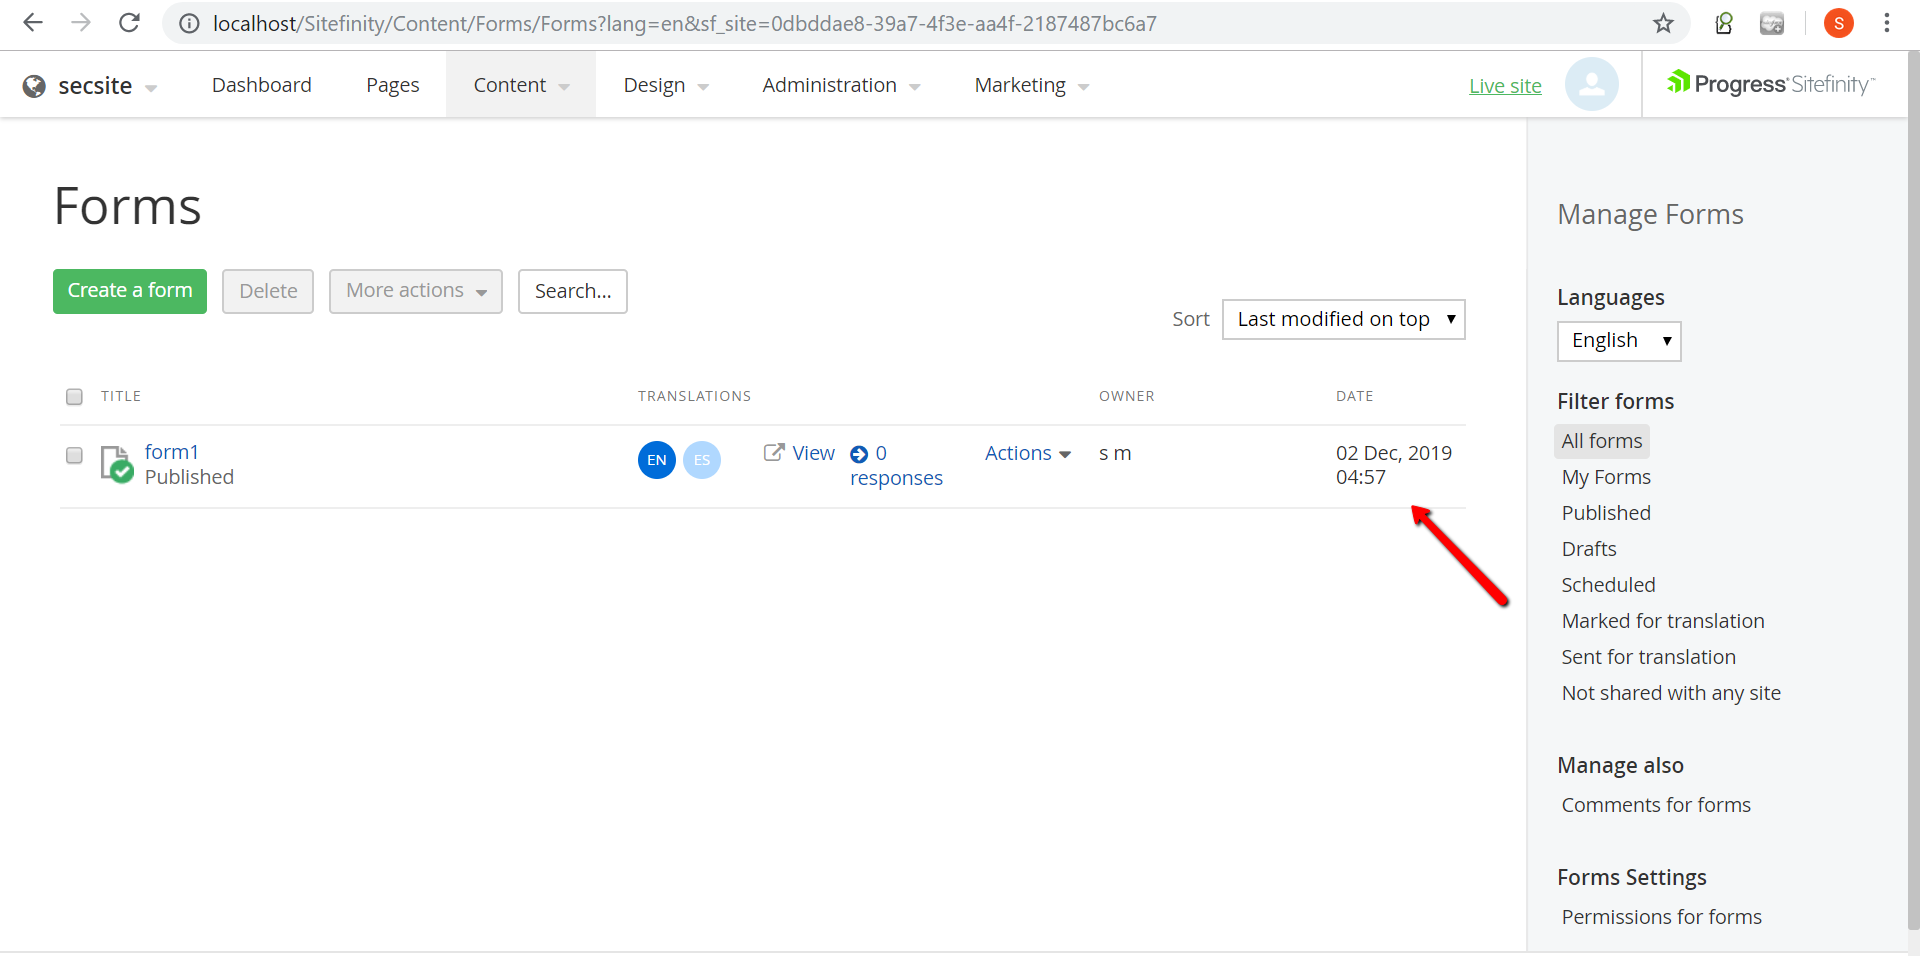The width and height of the screenshot is (1920, 956).
Task: Open the Live site link
Action: click(x=1505, y=86)
